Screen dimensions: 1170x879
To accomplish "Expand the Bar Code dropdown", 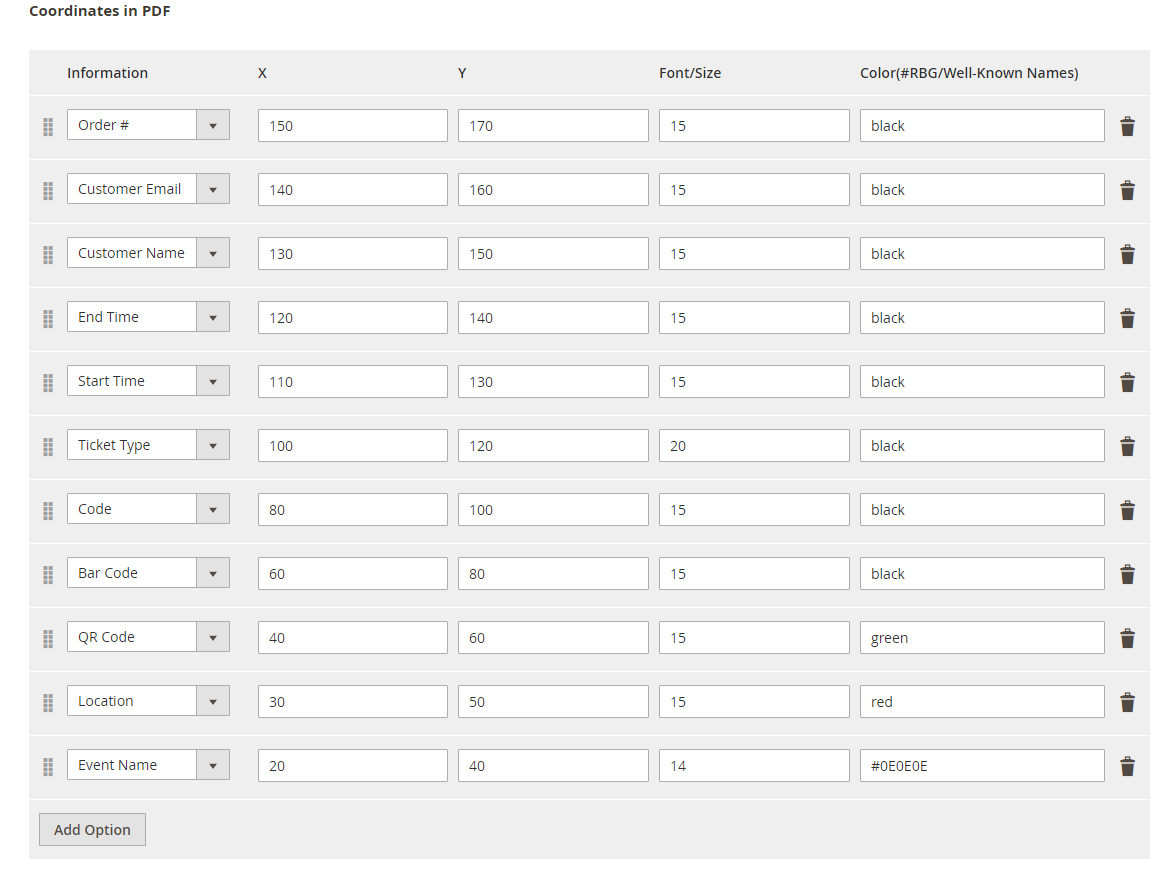I will [x=148, y=573].
